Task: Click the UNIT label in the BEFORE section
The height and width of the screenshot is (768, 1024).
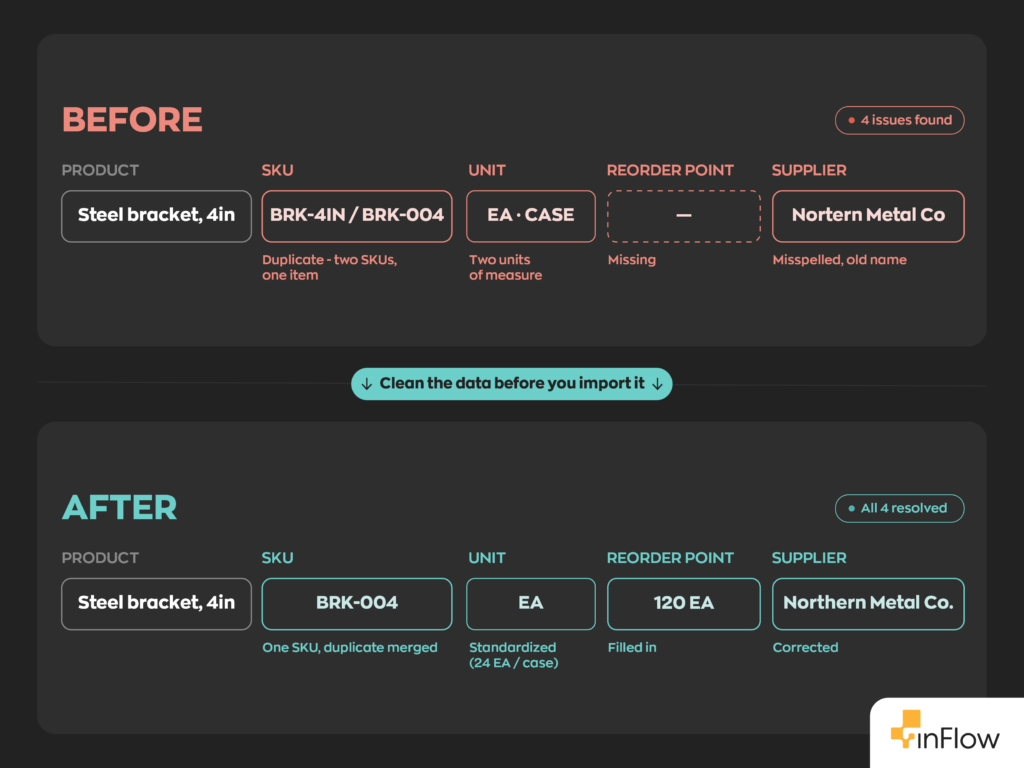Action: pos(487,170)
